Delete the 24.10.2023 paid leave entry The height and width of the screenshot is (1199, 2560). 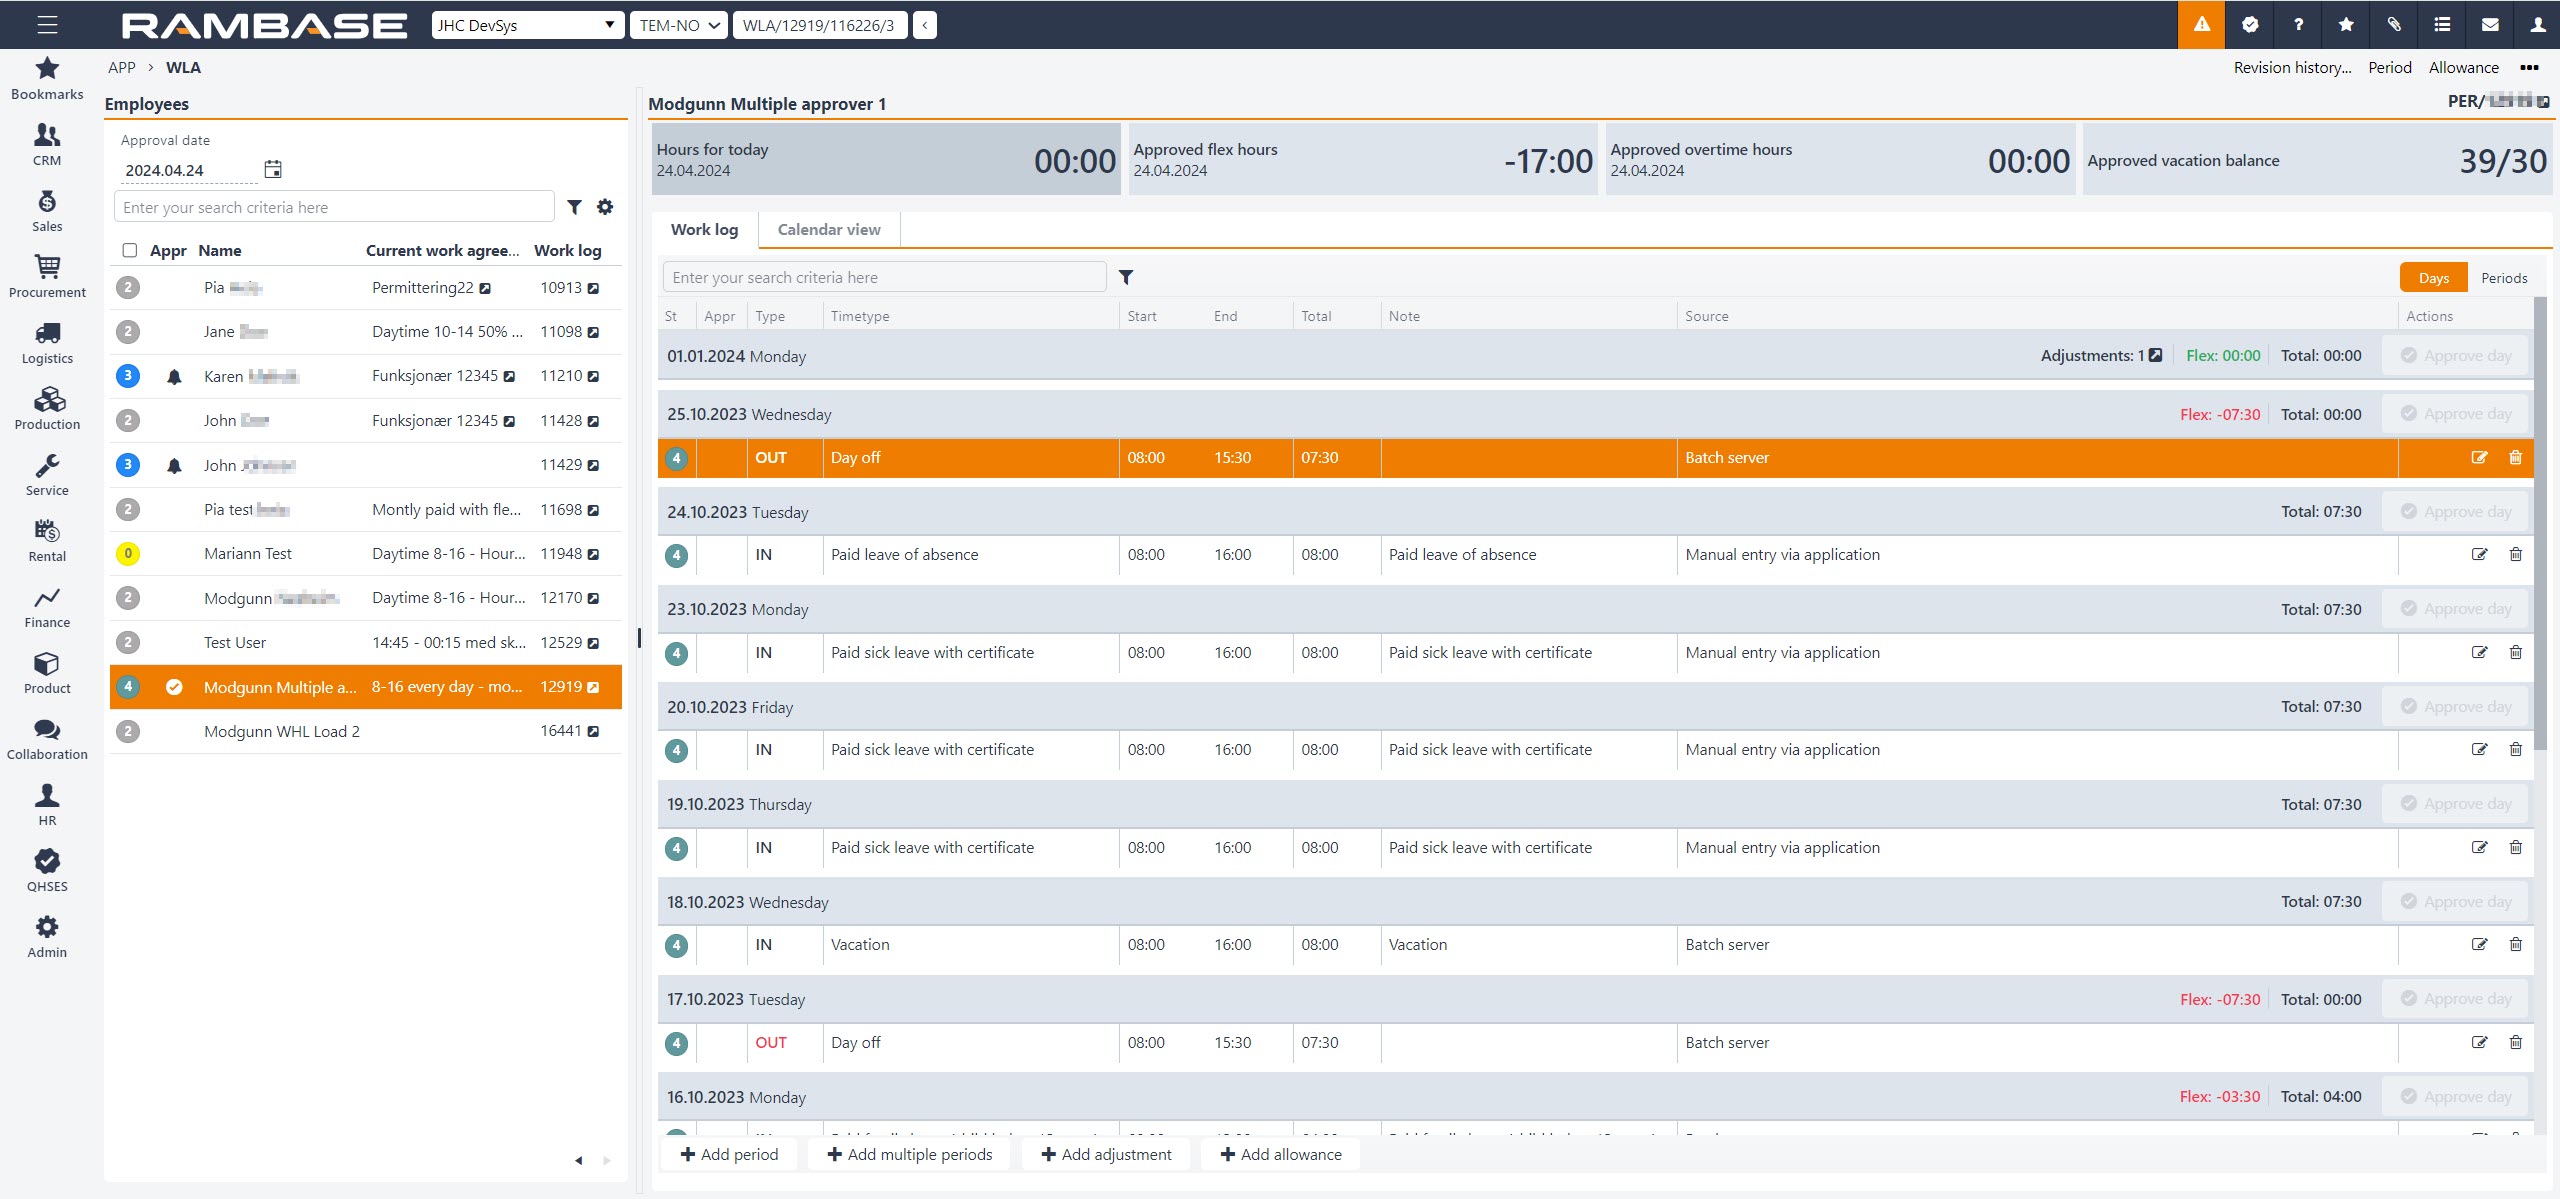[2515, 554]
